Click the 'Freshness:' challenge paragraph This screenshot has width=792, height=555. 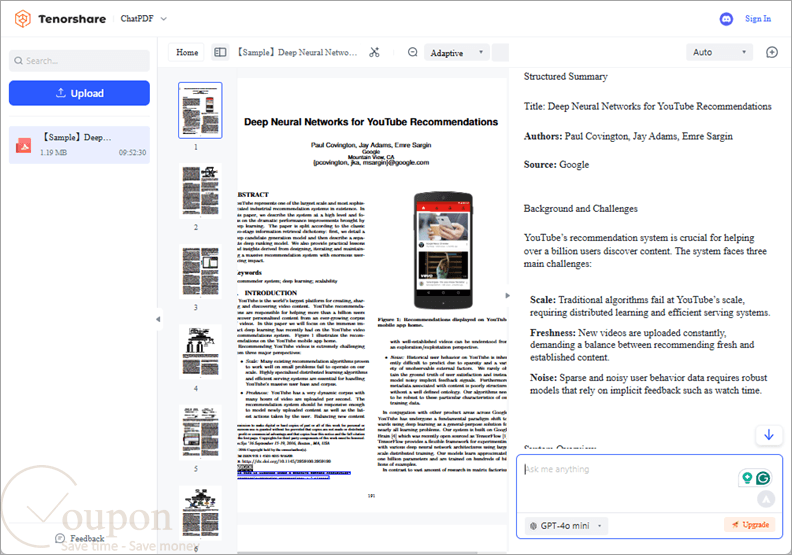(641, 345)
